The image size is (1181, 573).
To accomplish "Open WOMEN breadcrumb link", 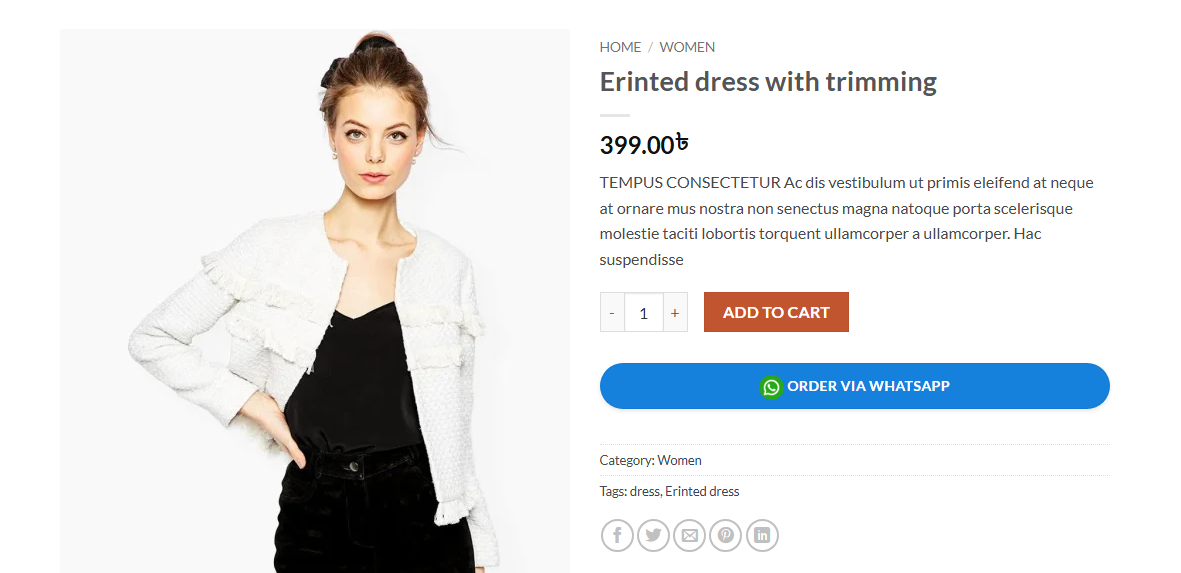I will tap(687, 47).
